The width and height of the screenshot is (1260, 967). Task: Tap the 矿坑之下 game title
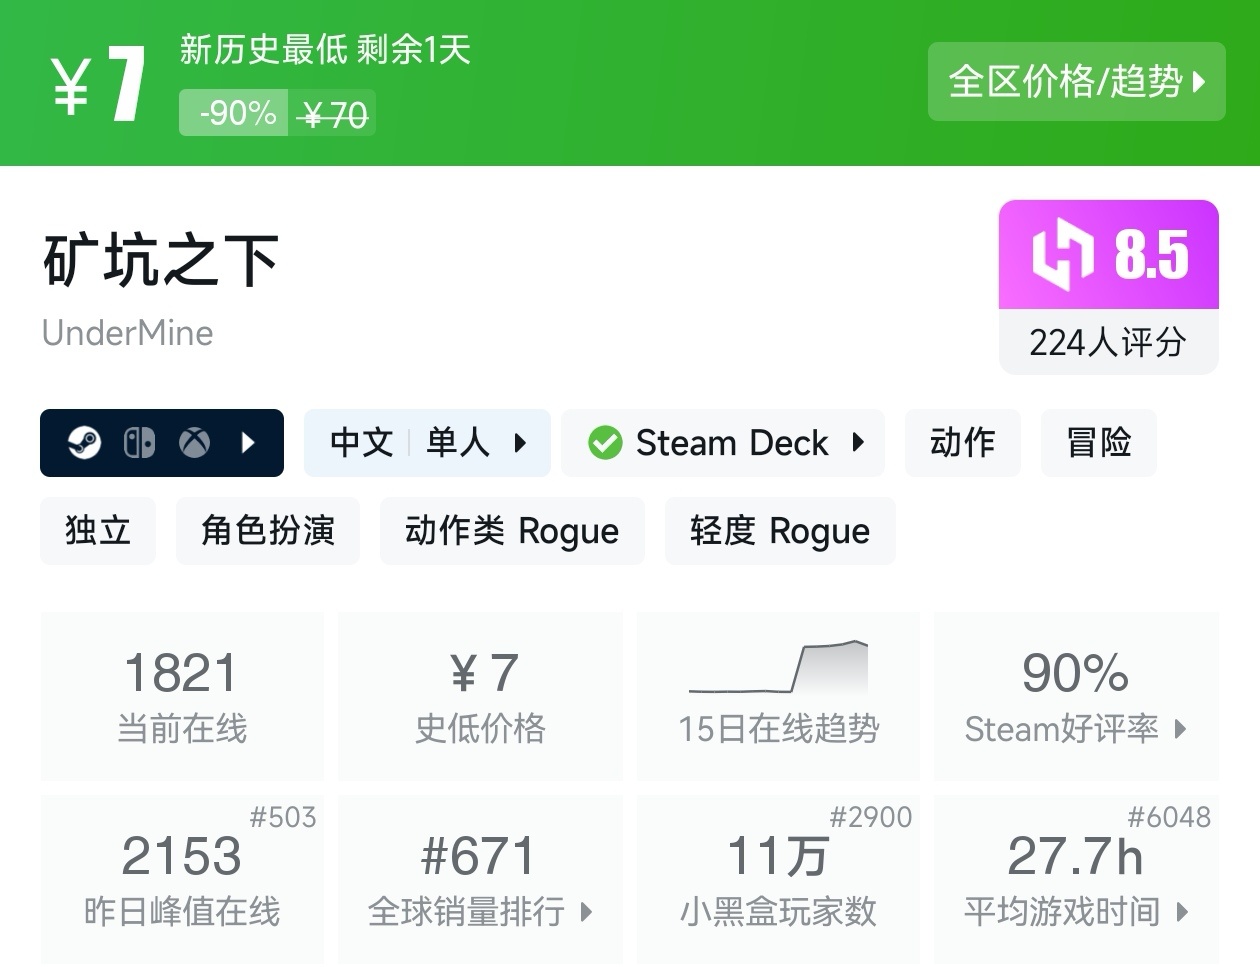[161, 260]
